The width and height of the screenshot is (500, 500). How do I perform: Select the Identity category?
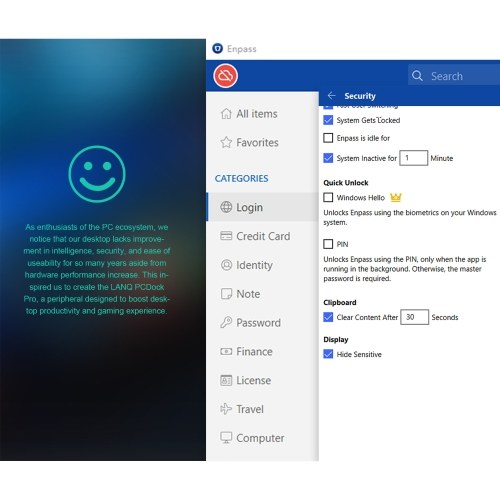click(x=262, y=265)
